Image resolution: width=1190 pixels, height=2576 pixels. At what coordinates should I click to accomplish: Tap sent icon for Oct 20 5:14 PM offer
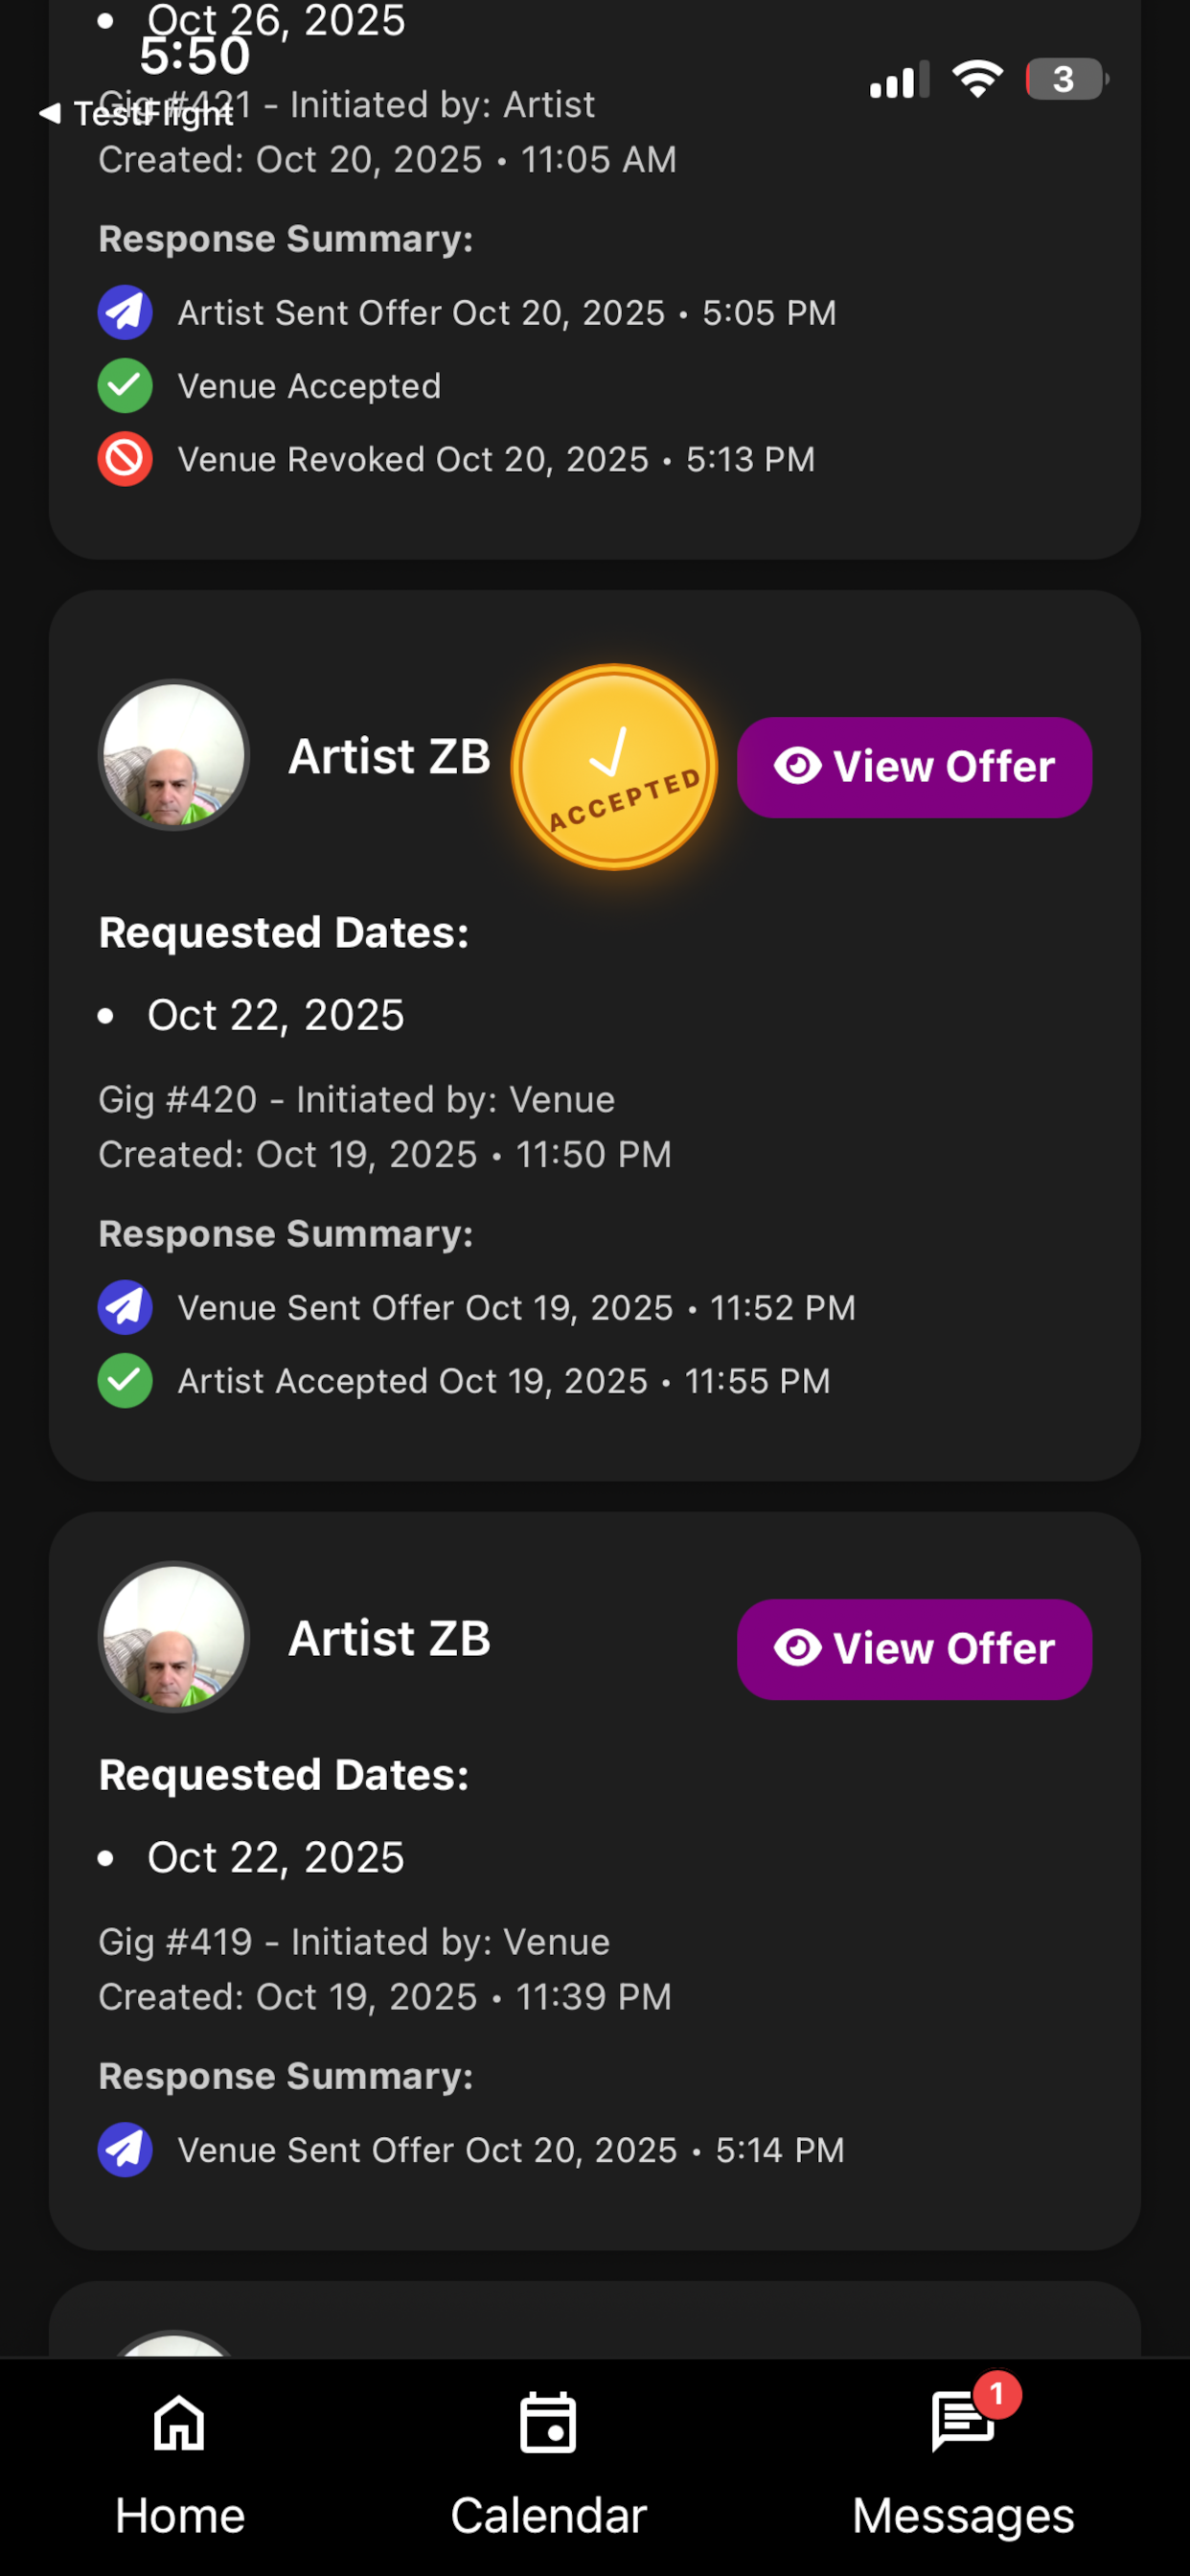[x=125, y=2150]
